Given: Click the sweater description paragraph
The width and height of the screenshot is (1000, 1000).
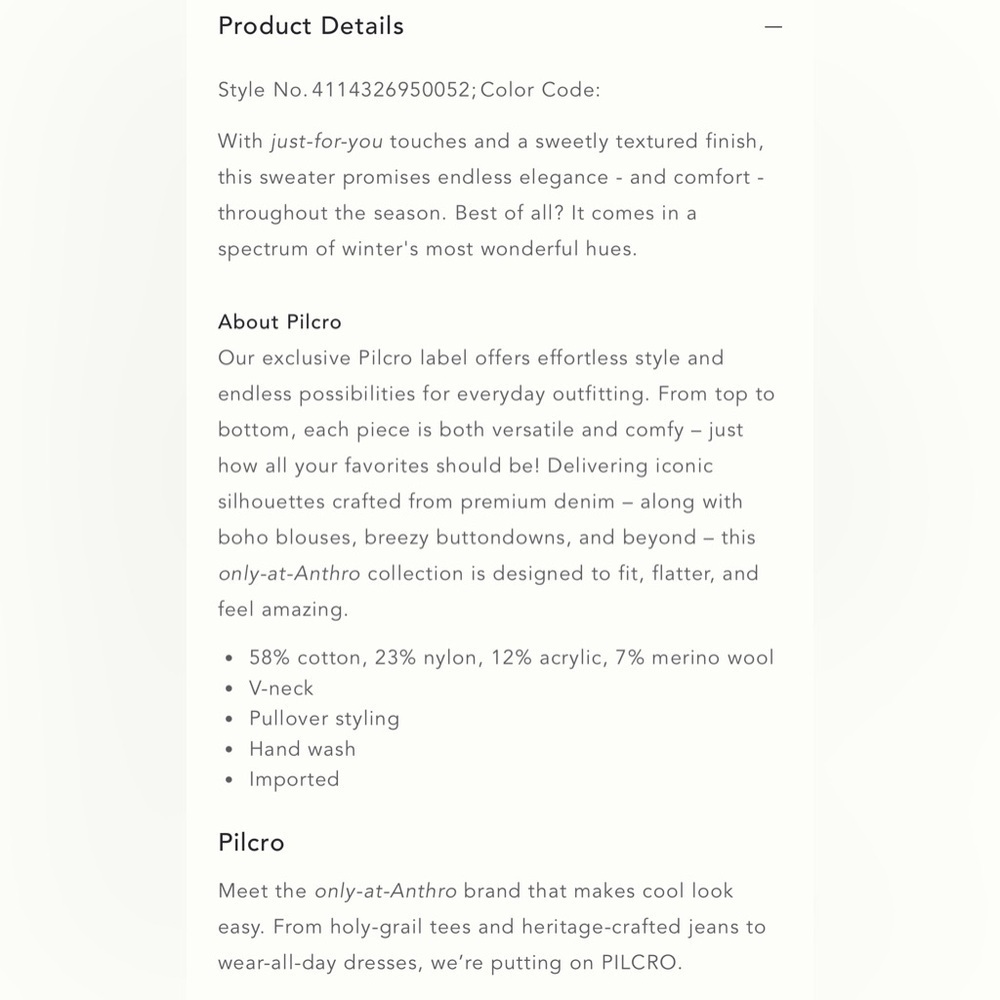Looking at the screenshot, I should [491, 195].
